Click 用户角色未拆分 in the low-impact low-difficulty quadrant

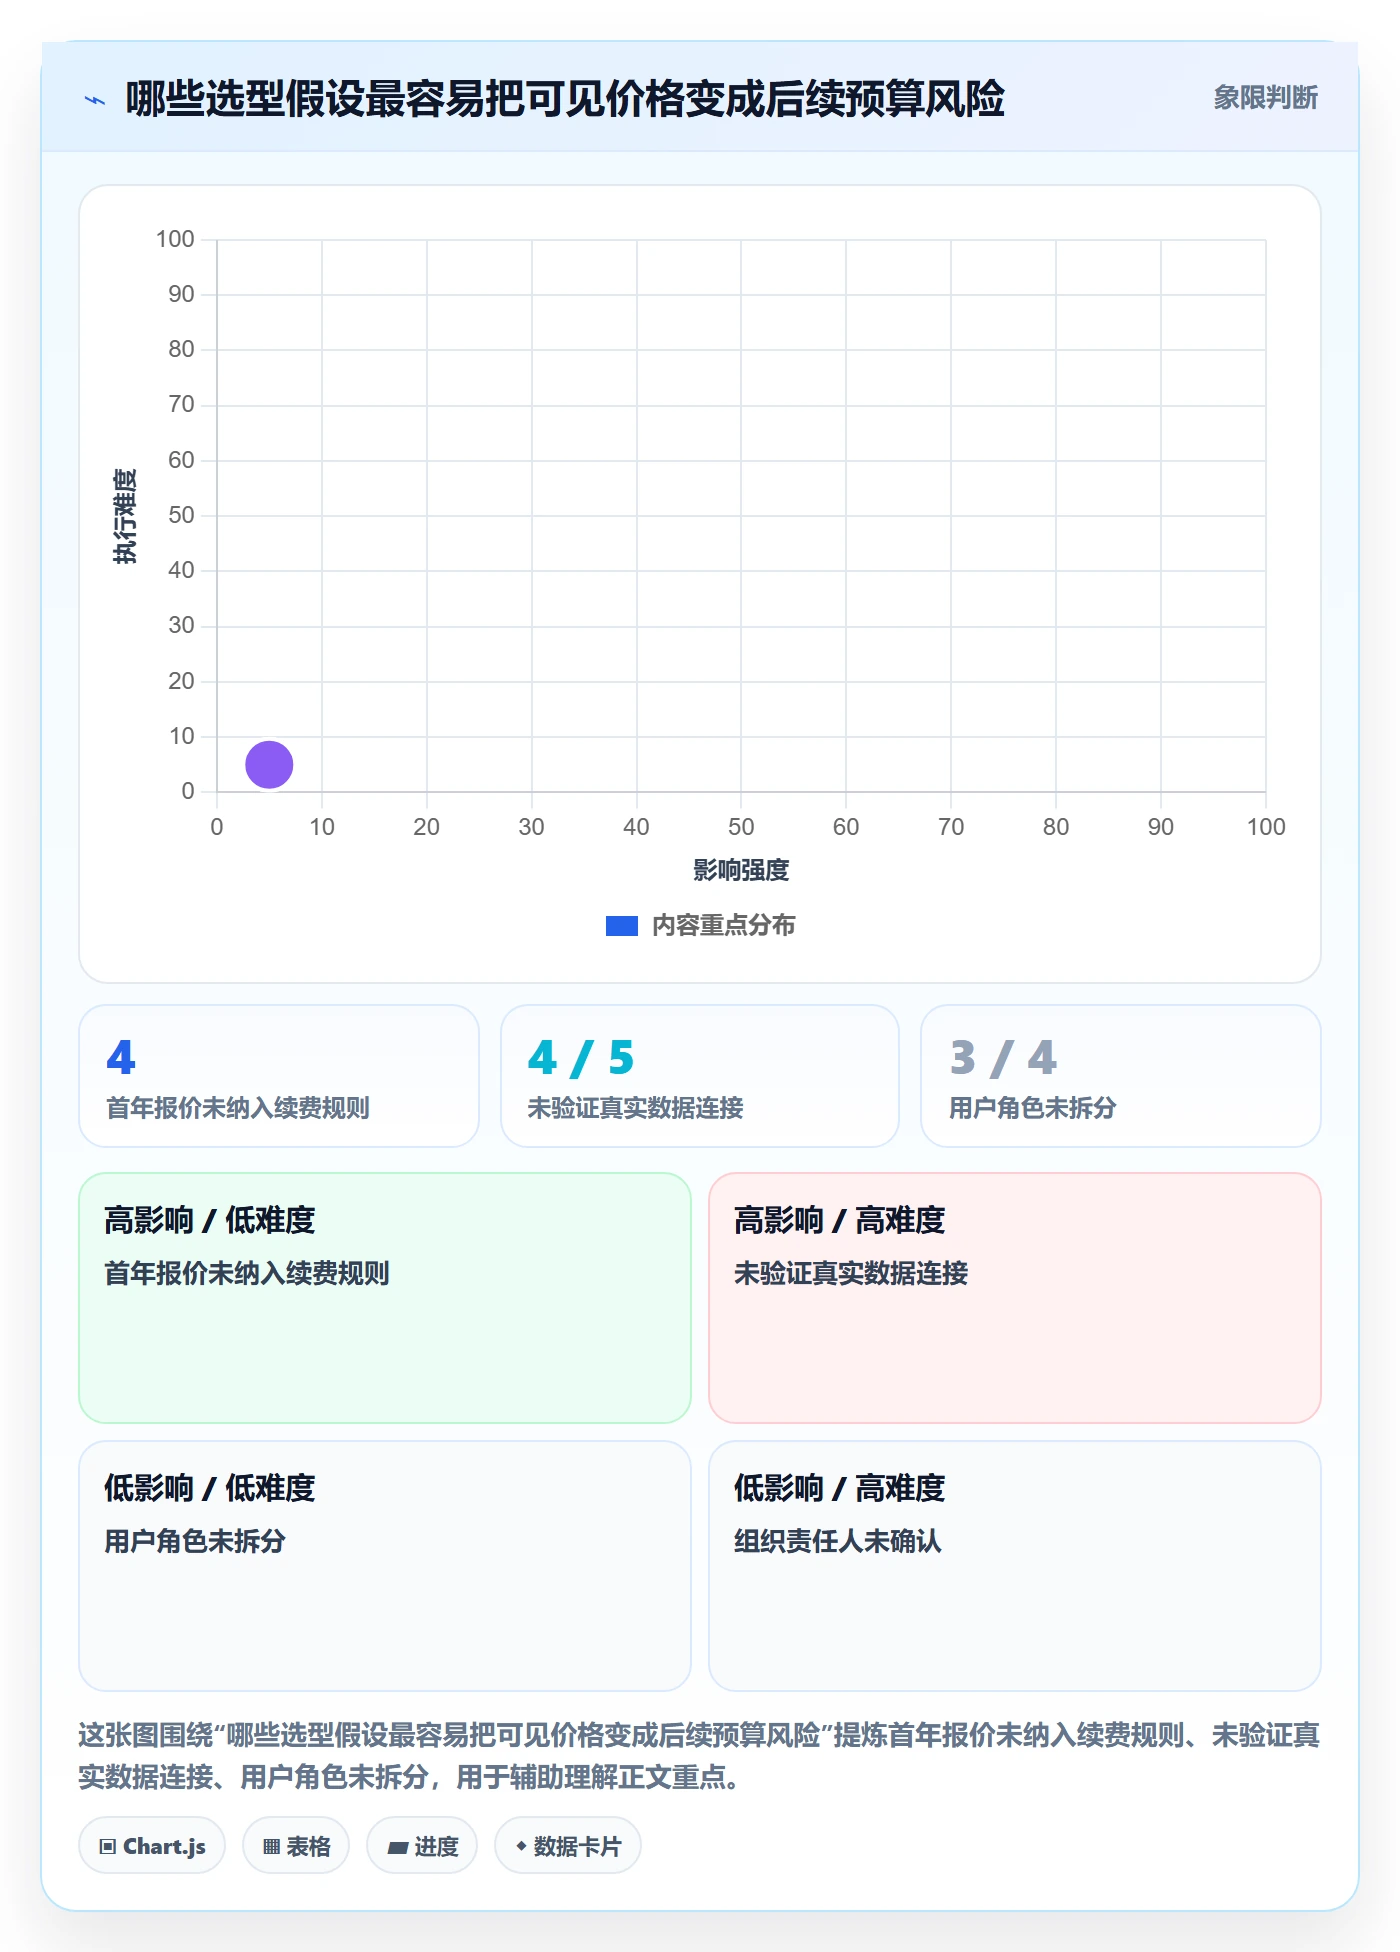(x=195, y=1541)
